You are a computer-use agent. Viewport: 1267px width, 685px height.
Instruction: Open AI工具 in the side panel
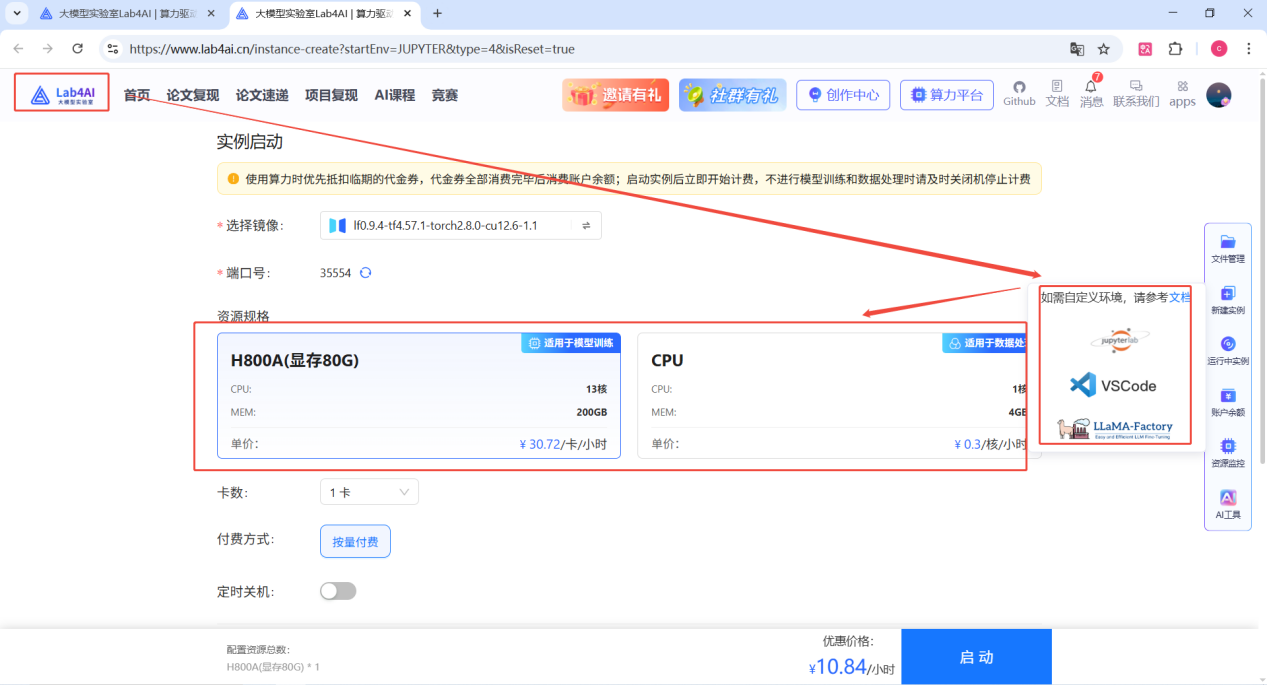(x=1228, y=504)
